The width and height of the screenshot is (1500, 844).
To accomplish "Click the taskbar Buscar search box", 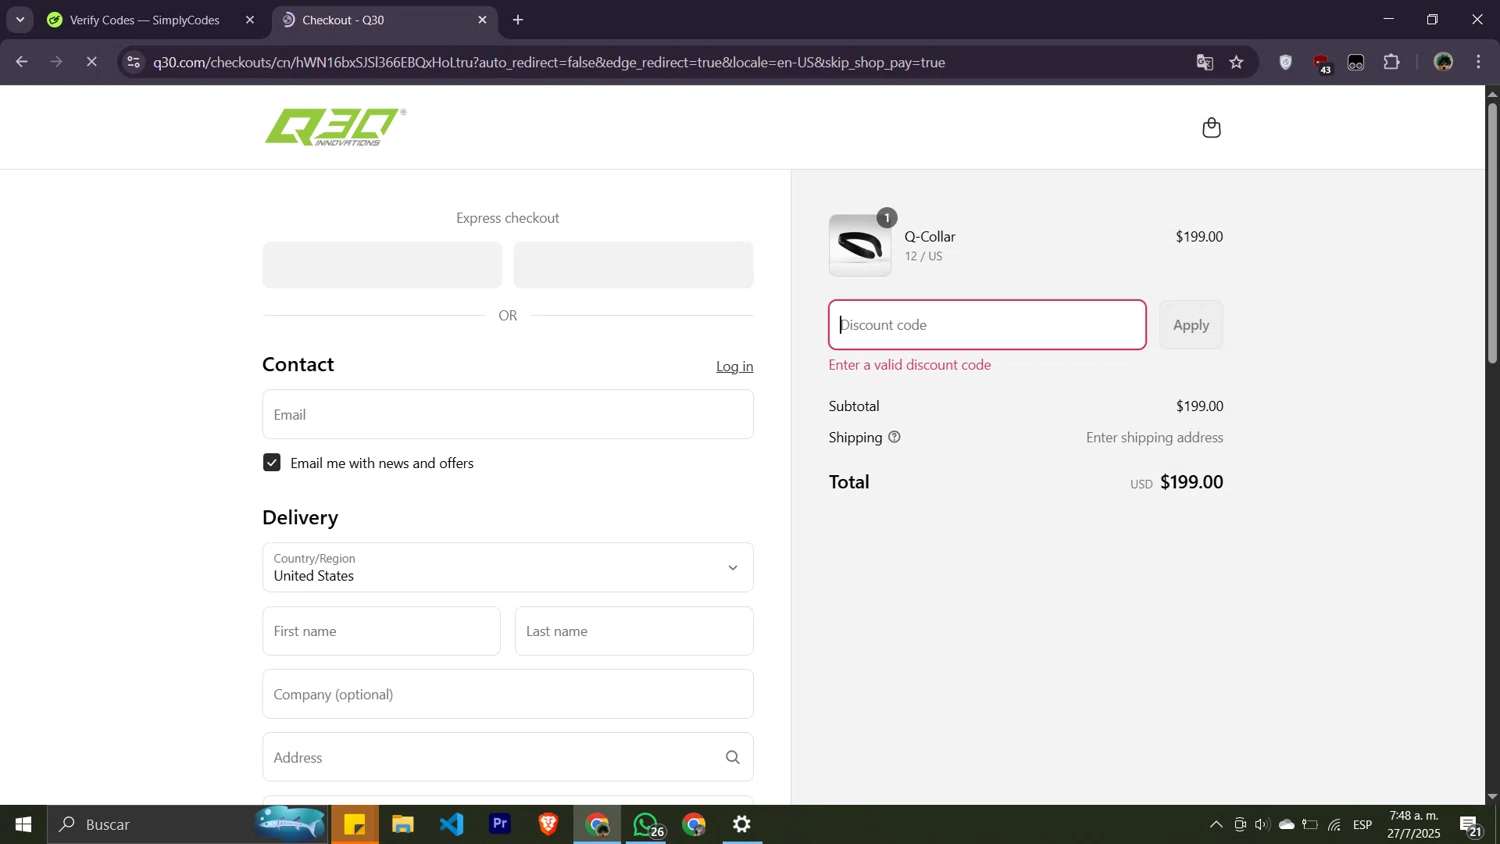I will tap(190, 825).
